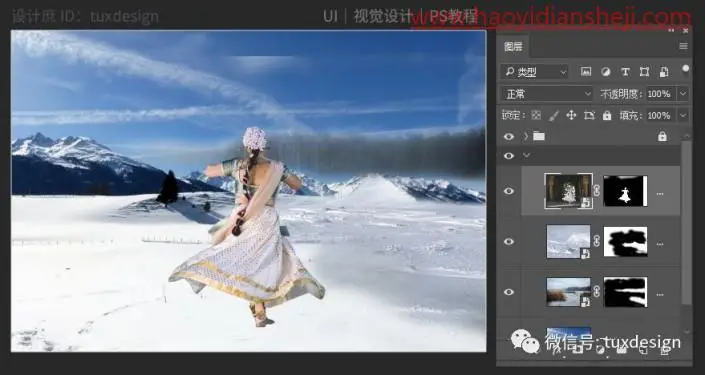Select the dancer silhouette layer mask
705x375 pixels.
[625, 191]
